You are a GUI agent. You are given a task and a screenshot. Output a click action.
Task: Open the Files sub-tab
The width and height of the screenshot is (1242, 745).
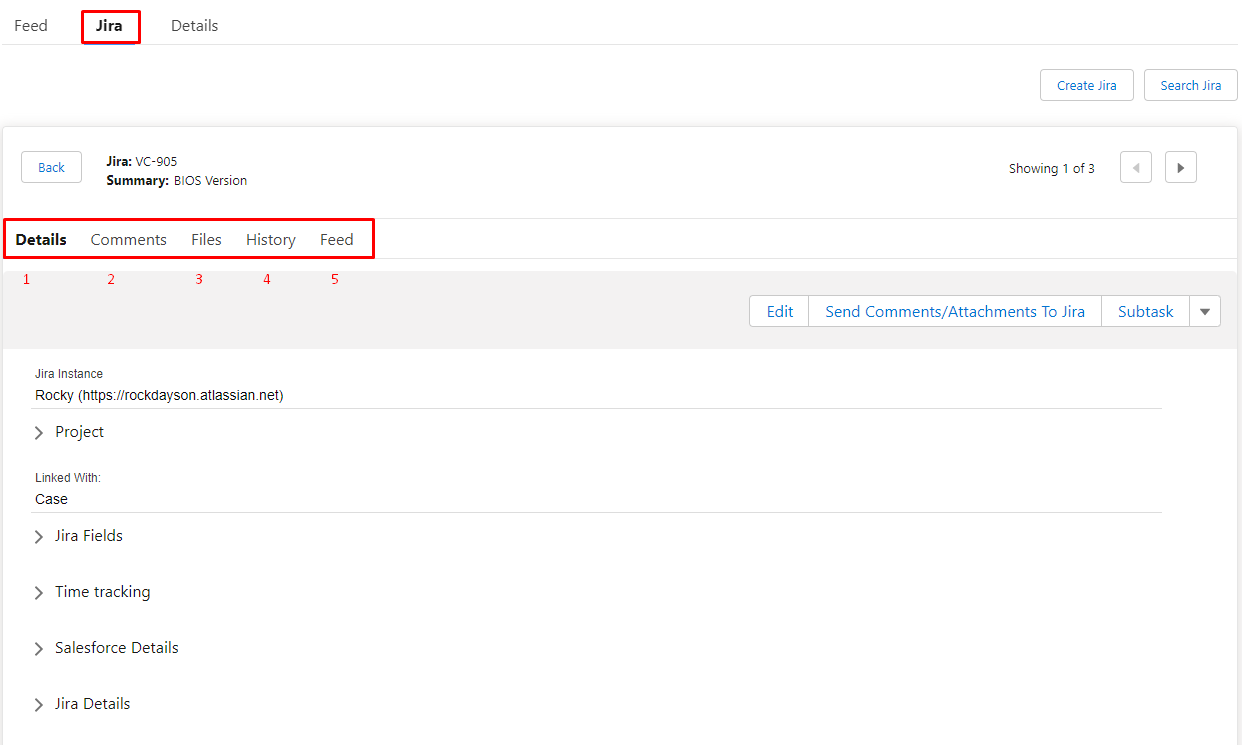tap(206, 239)
